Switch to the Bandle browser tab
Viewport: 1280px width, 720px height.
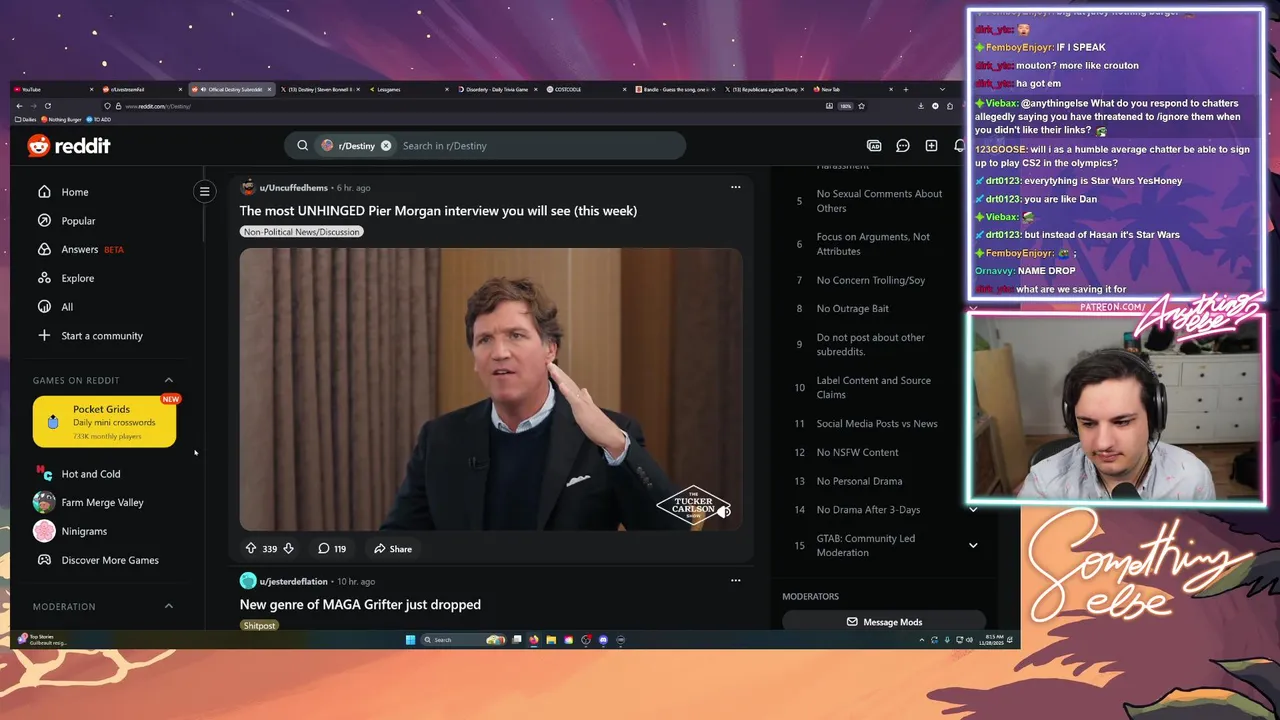click(x=676, y=90)
